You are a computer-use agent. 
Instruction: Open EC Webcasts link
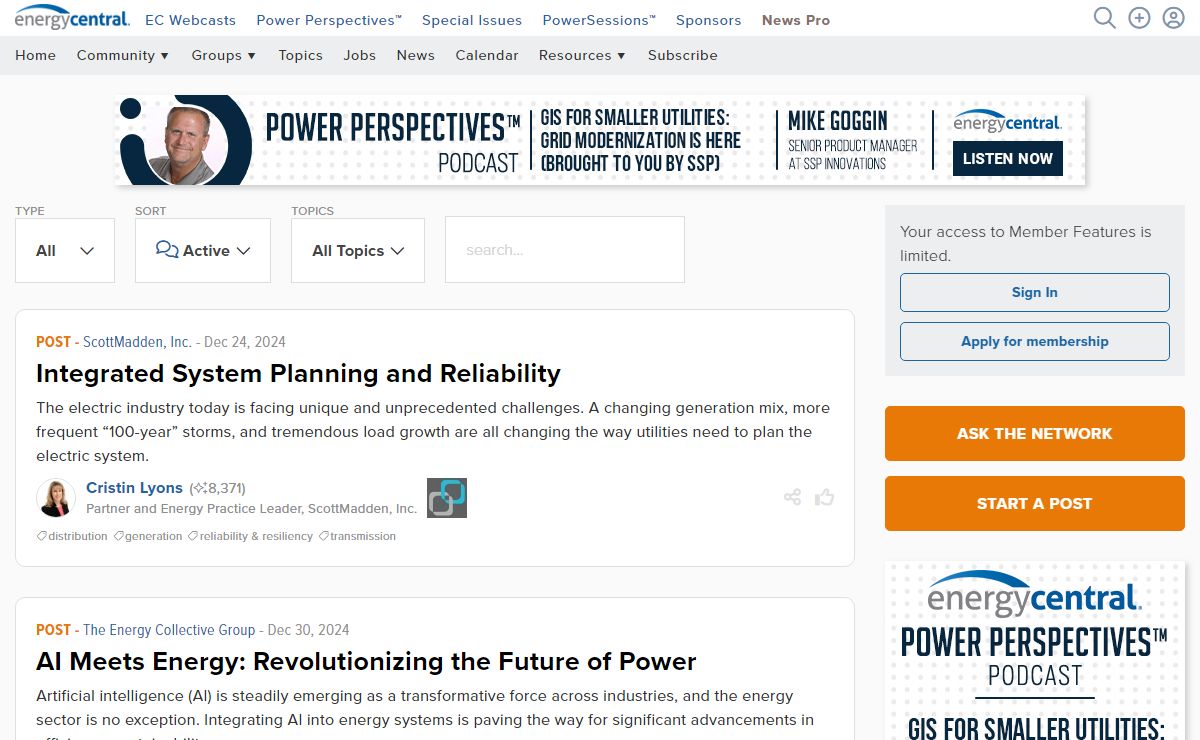coord(191,20)
